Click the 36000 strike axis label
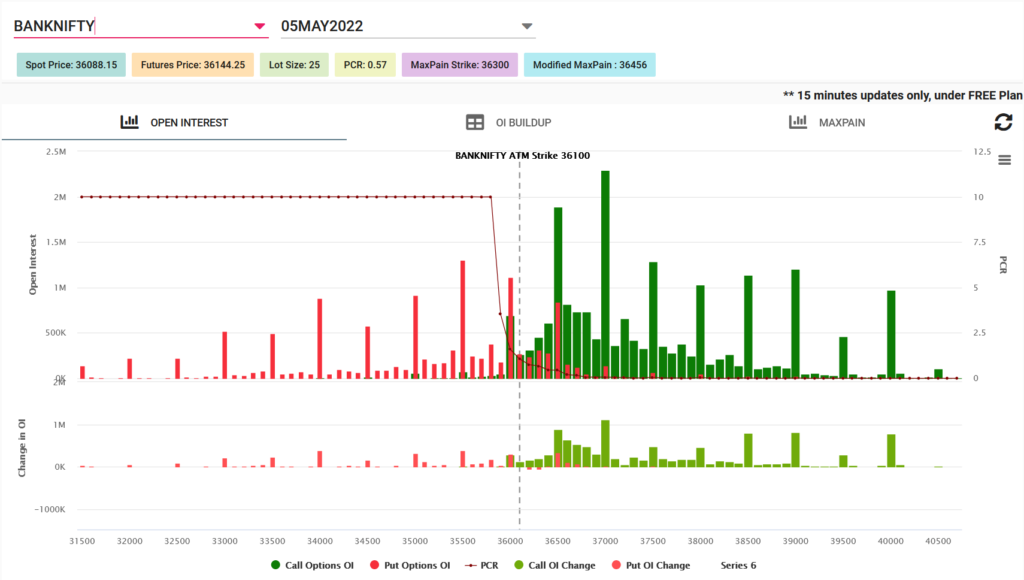This screenshot has height=580, width=1024. tap(510, 541)
